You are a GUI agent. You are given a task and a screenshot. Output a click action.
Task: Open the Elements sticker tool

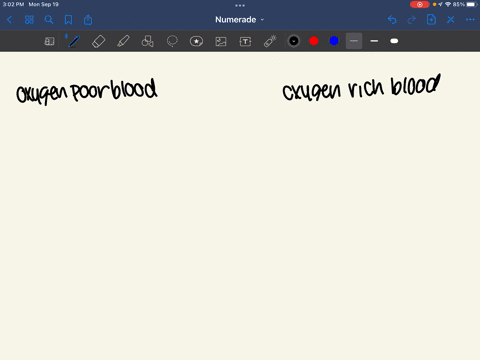(196, 41)
